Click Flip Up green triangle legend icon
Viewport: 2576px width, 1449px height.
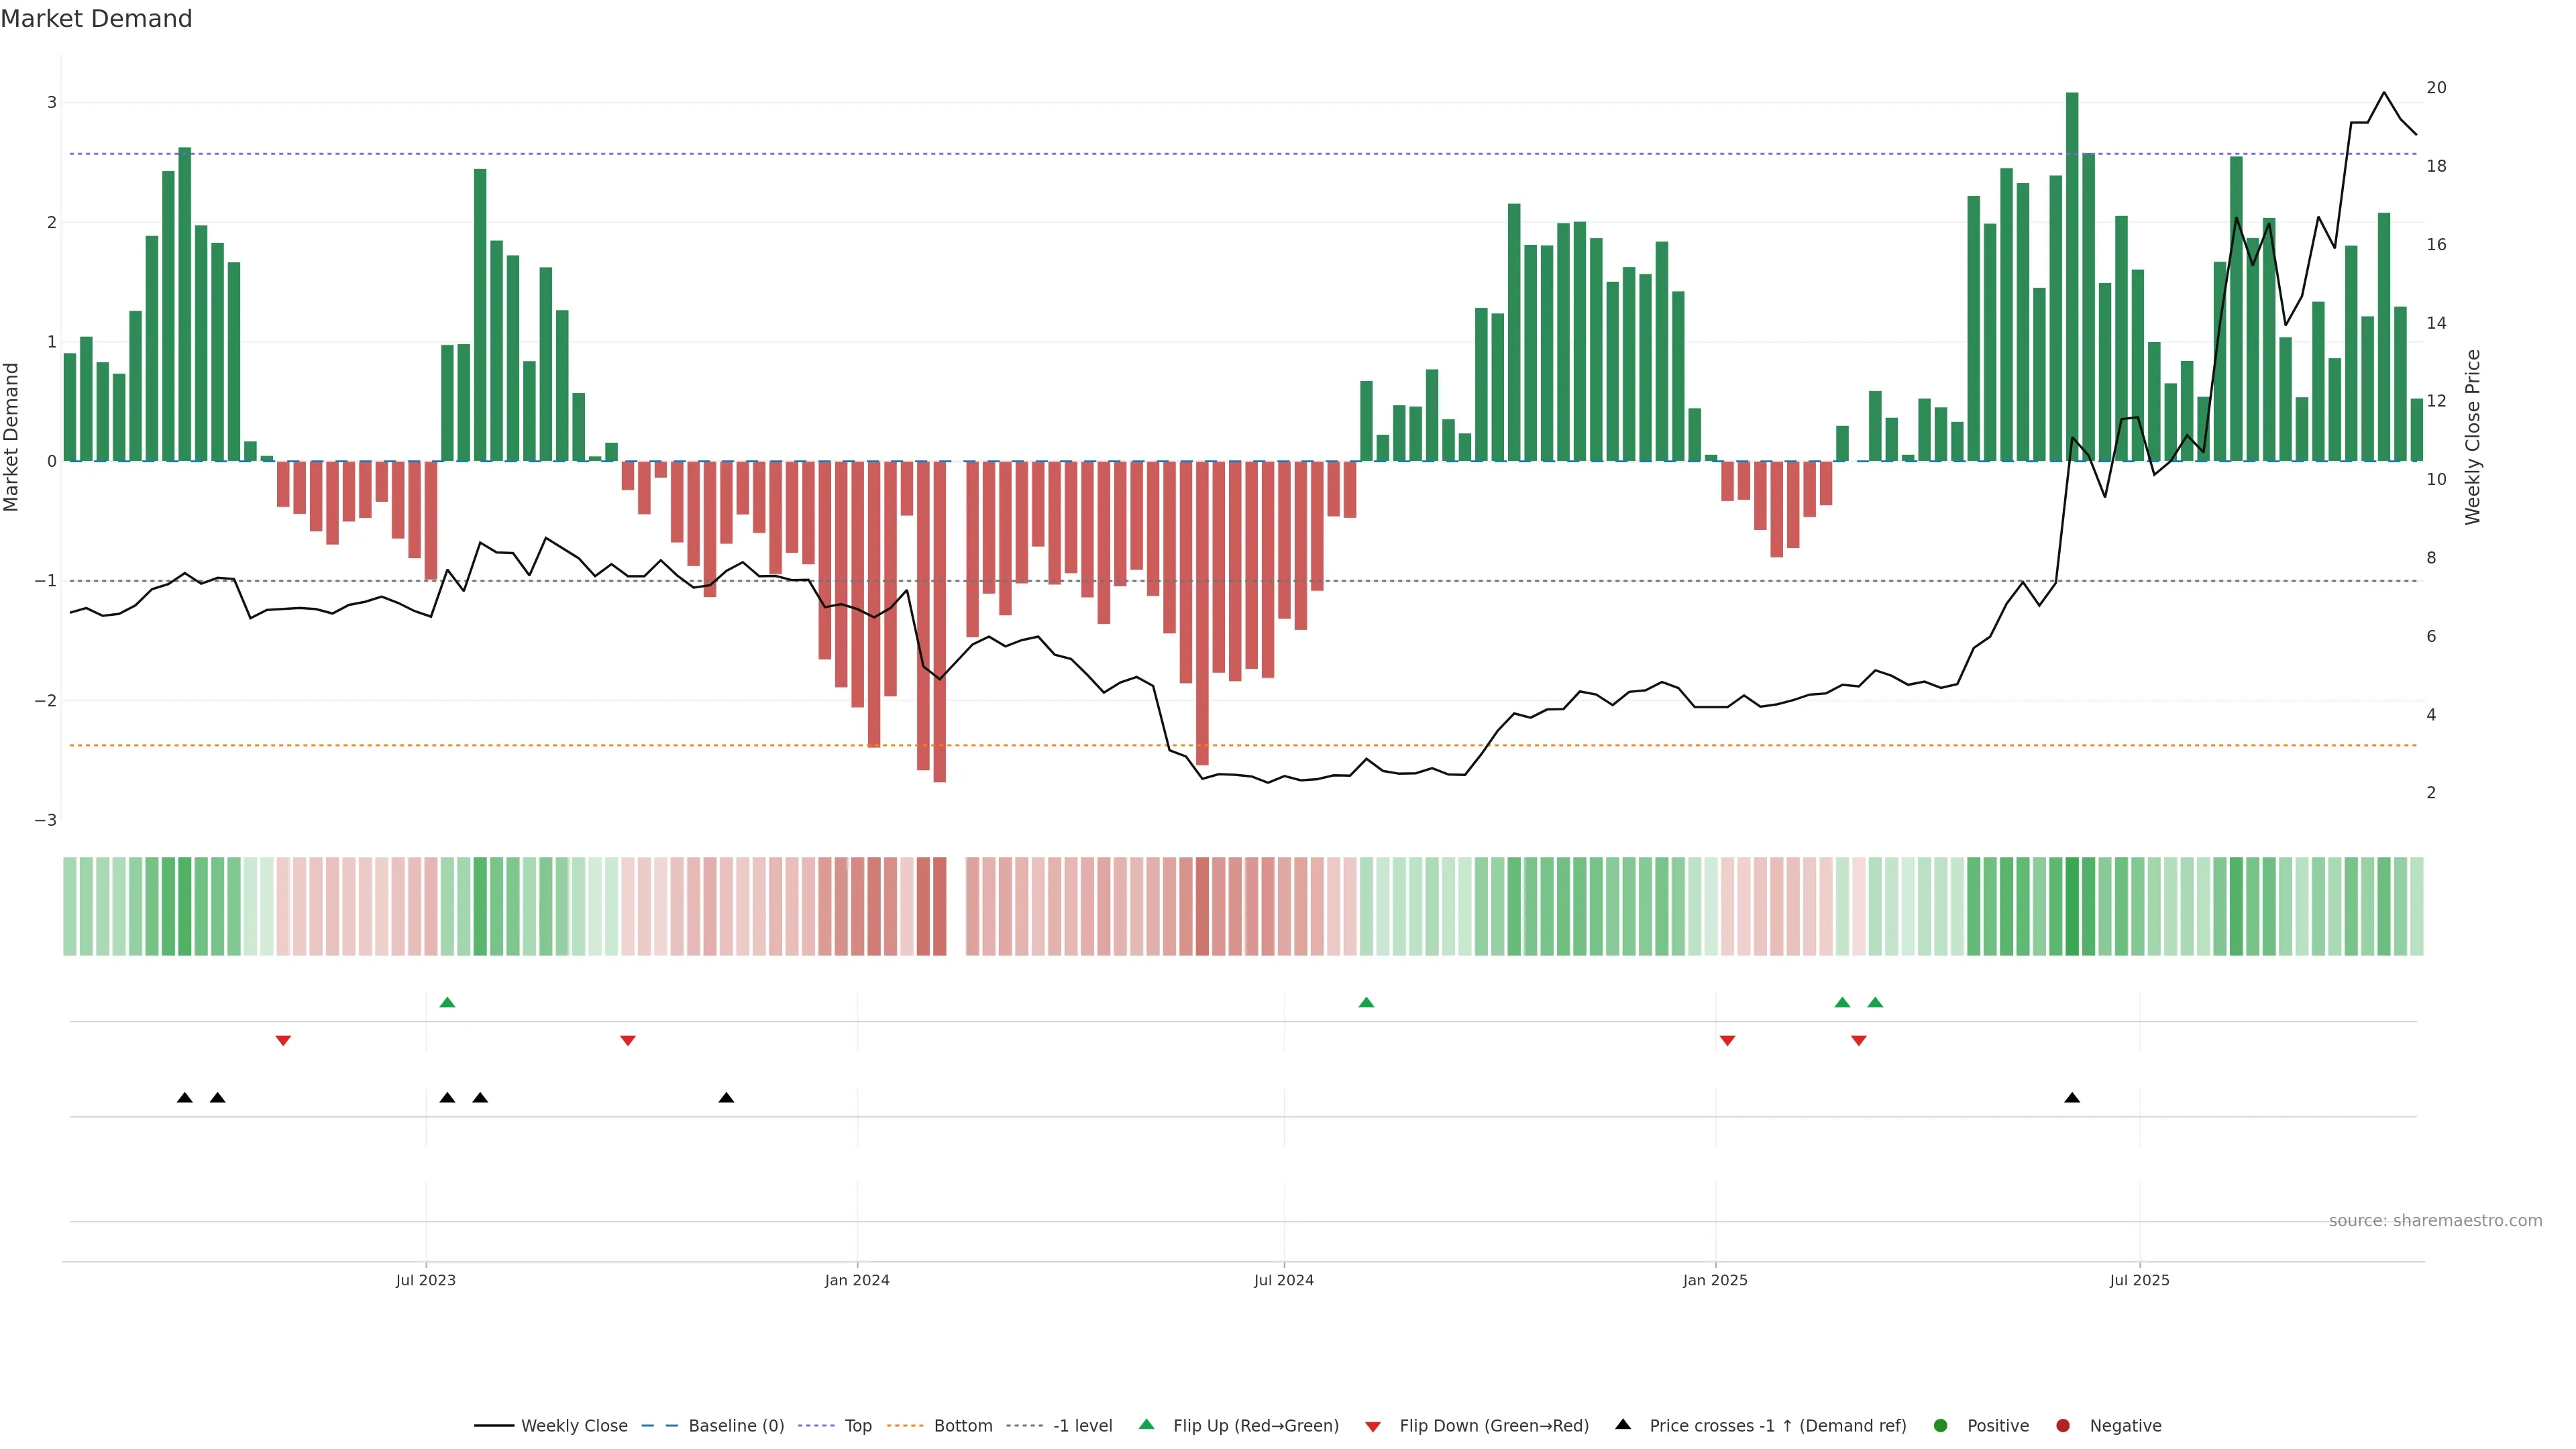[1146, 1424]
